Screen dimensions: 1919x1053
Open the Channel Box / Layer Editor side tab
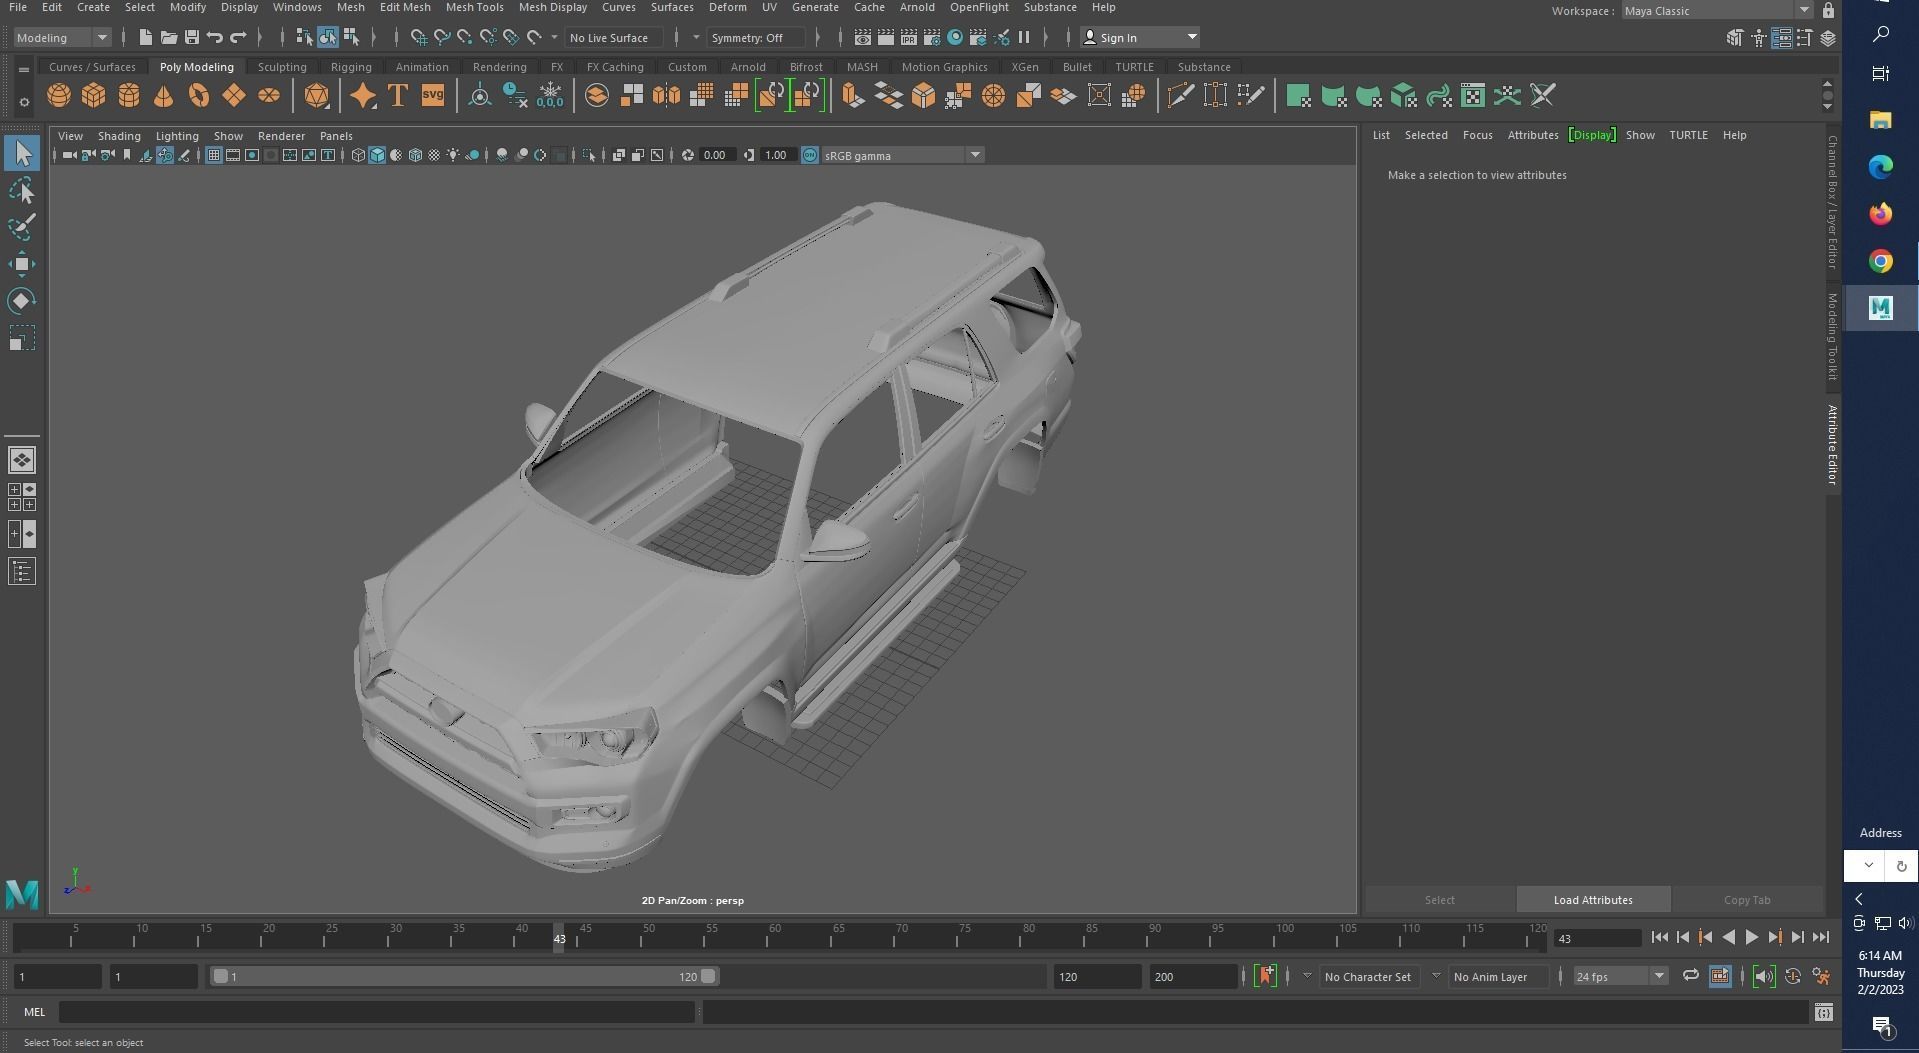pos(1832,202)
